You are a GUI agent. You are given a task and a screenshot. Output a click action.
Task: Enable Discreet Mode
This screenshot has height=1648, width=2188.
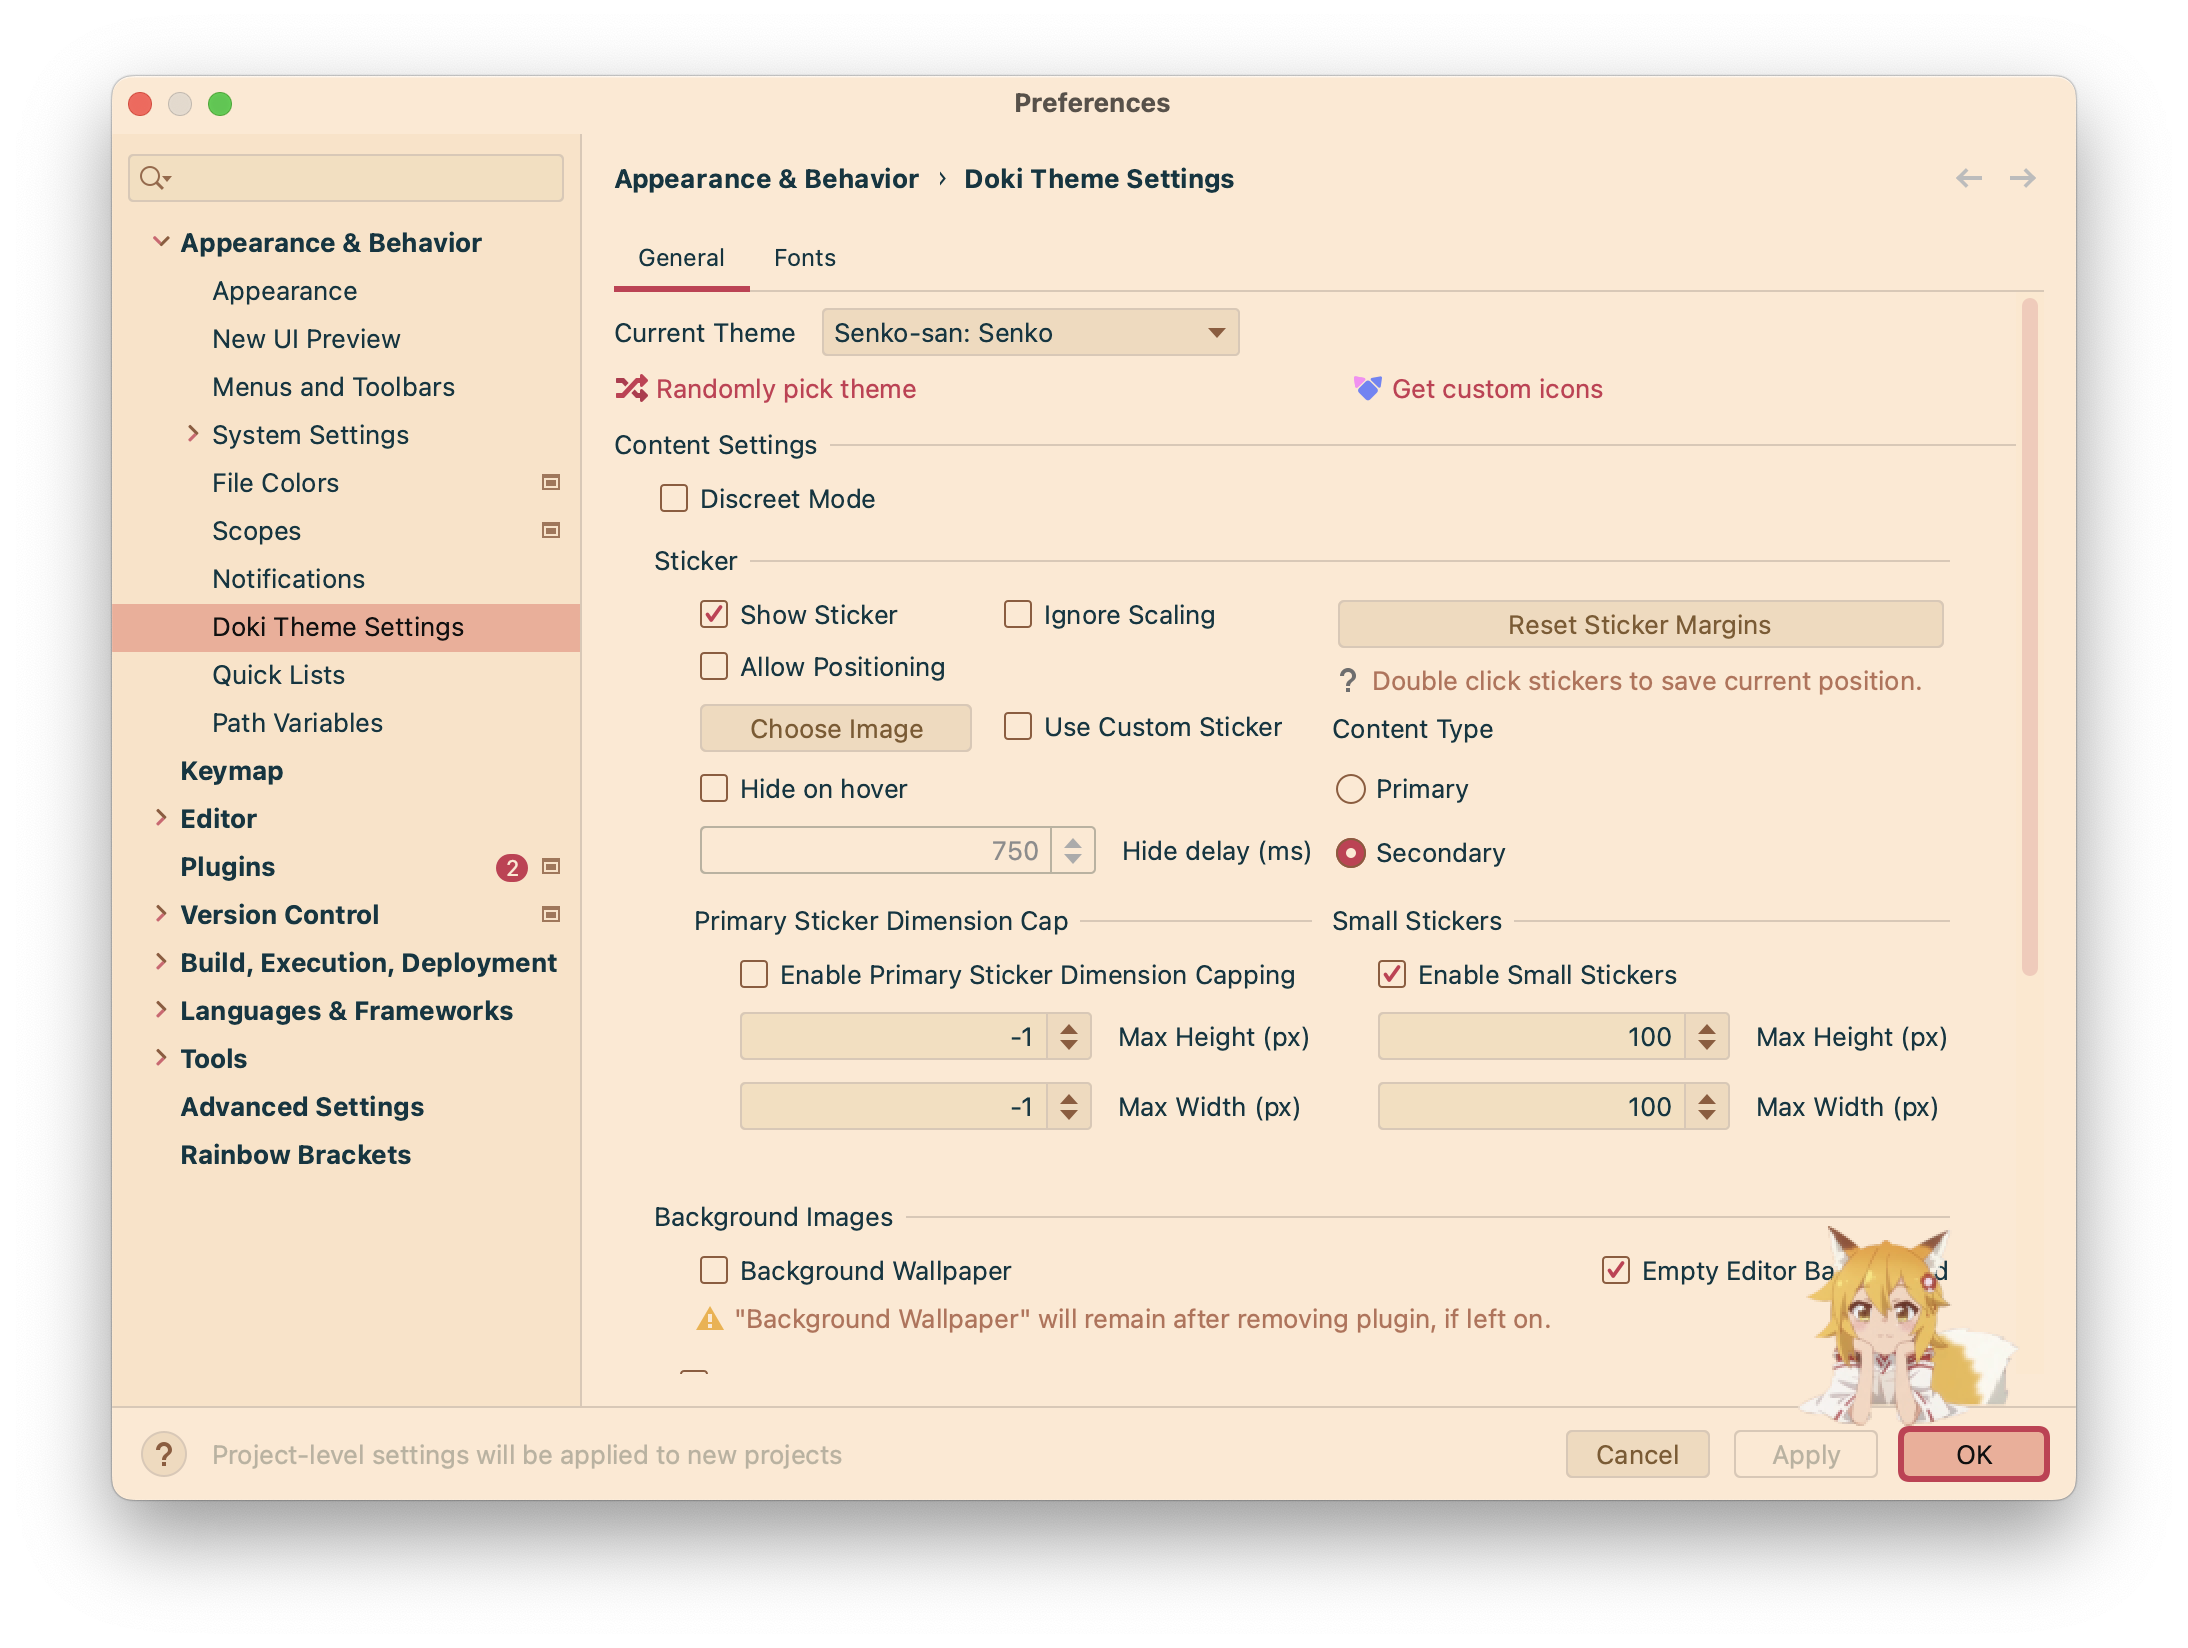tap(674, 498)
